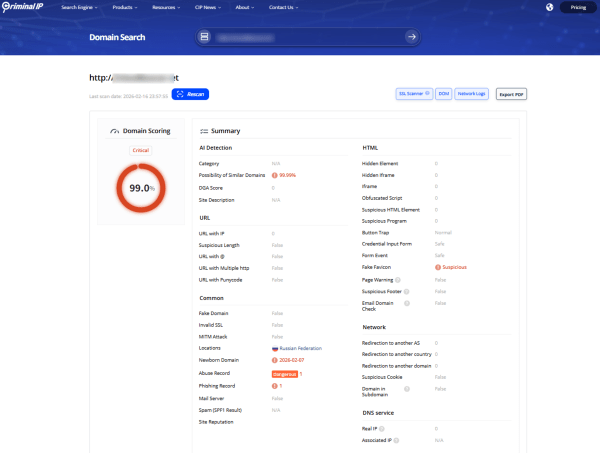Click the Button Trap Normal value
Screen dimensions: 600x453
[x=443, y=233]
